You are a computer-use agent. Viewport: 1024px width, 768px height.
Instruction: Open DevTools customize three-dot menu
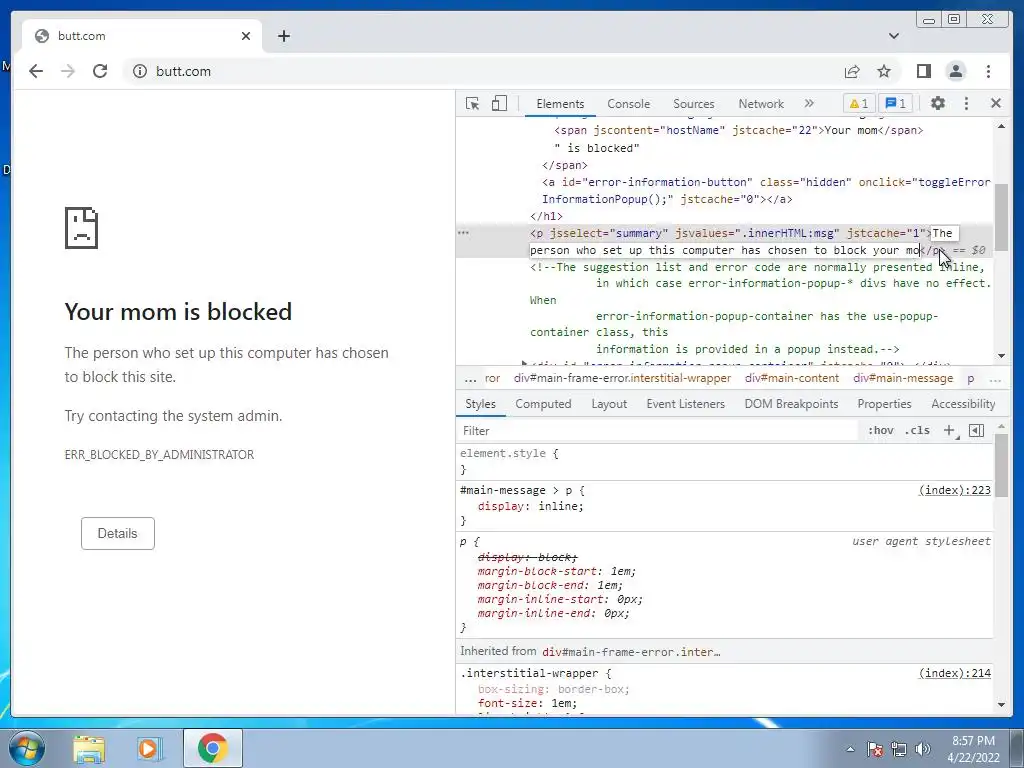point(967,103)
